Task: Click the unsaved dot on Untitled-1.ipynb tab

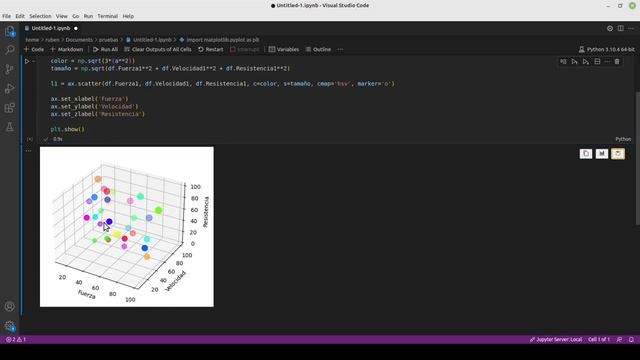Action: pos(76,29)
